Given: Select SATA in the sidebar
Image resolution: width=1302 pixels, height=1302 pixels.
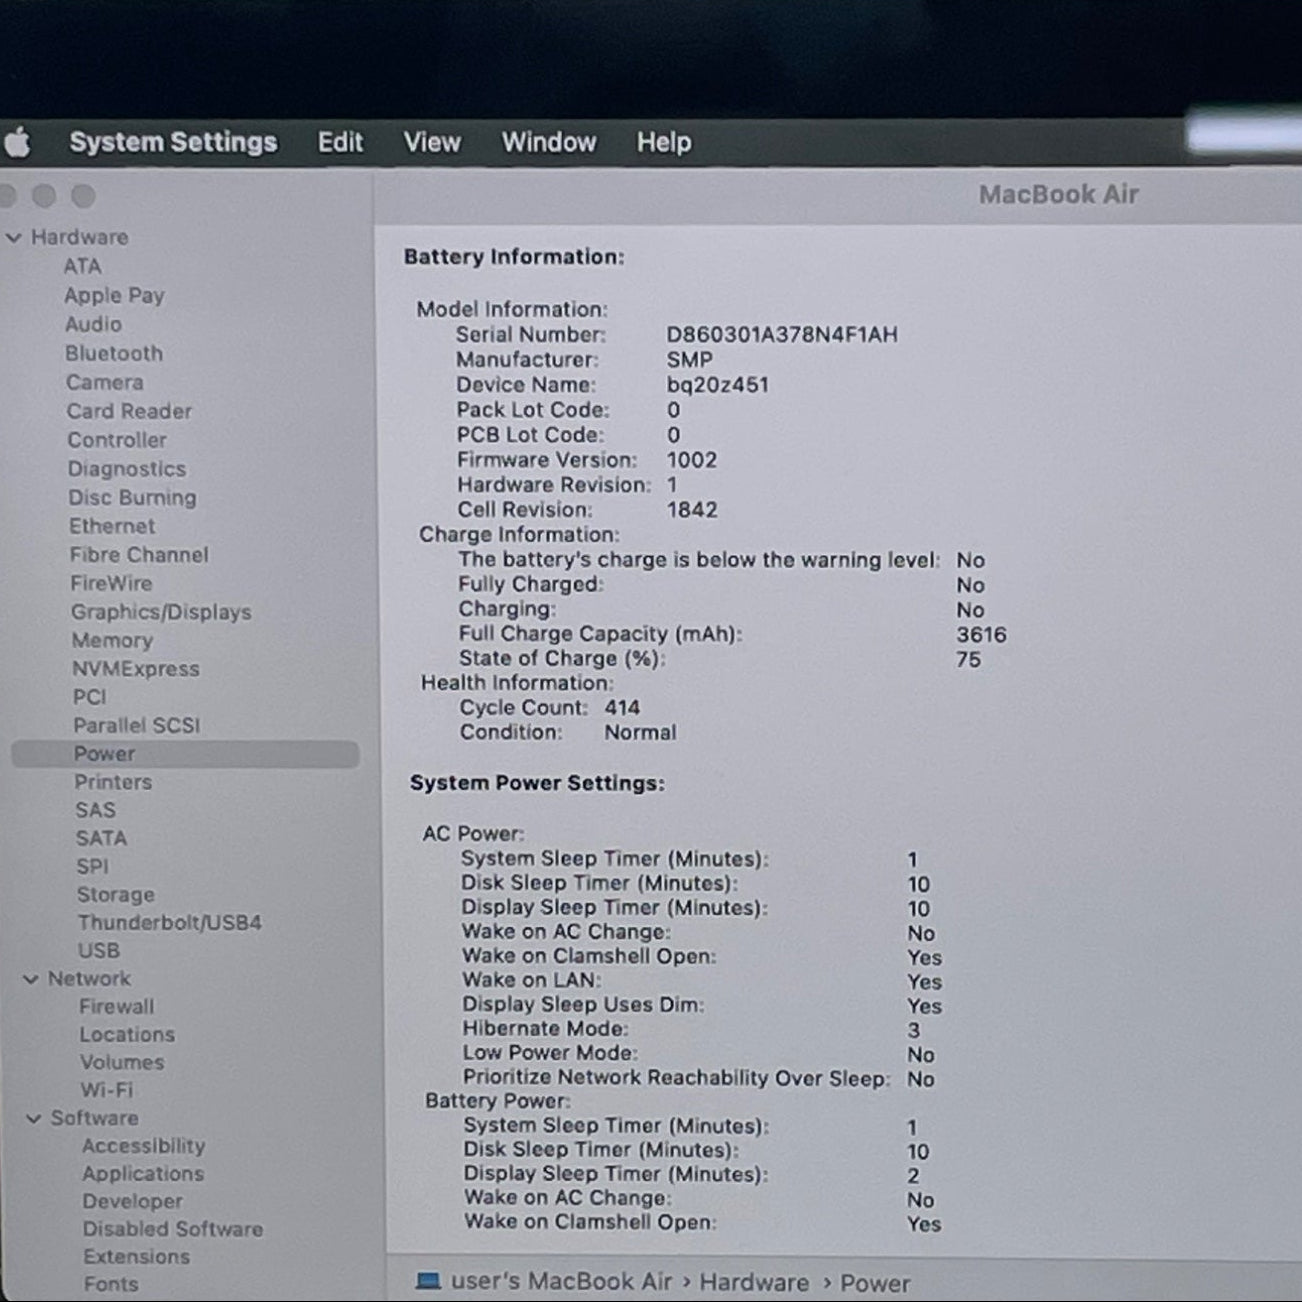Looking at the screenshot, I should pyautogui.click(x=101, y=838).
